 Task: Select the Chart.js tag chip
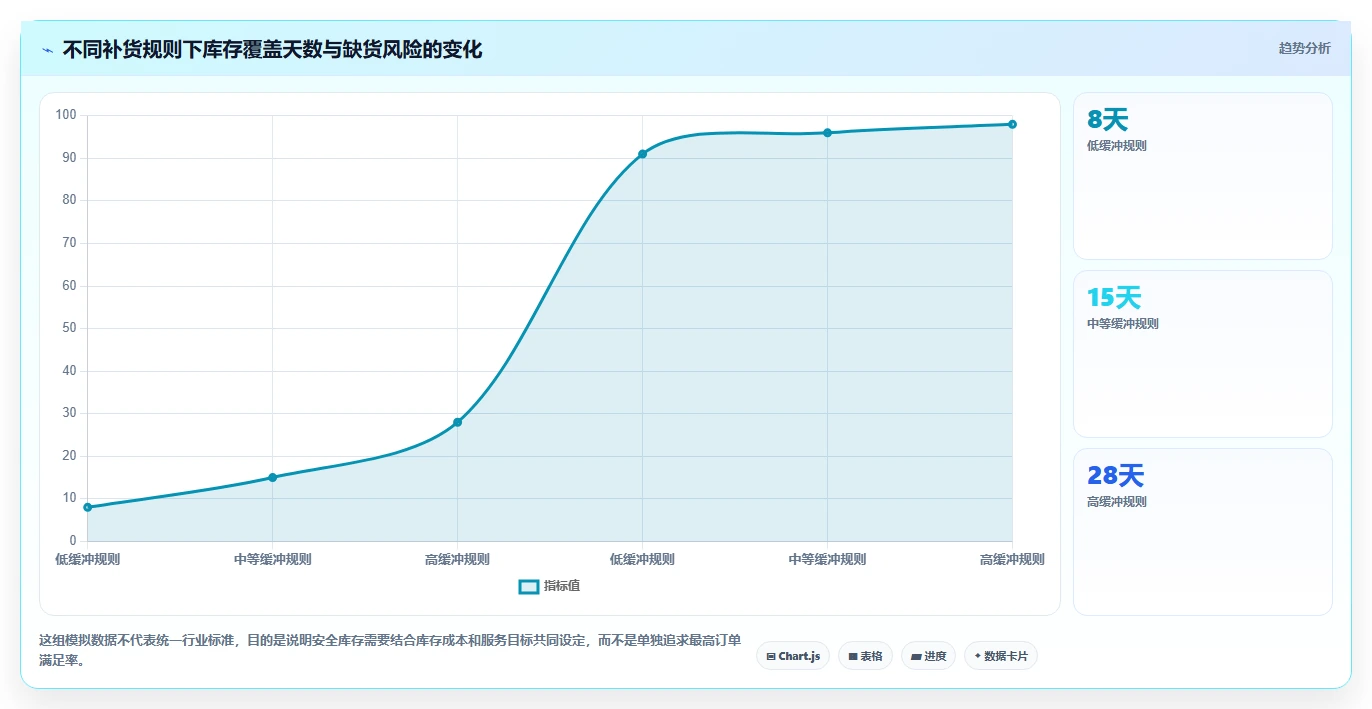coord(793,656)
